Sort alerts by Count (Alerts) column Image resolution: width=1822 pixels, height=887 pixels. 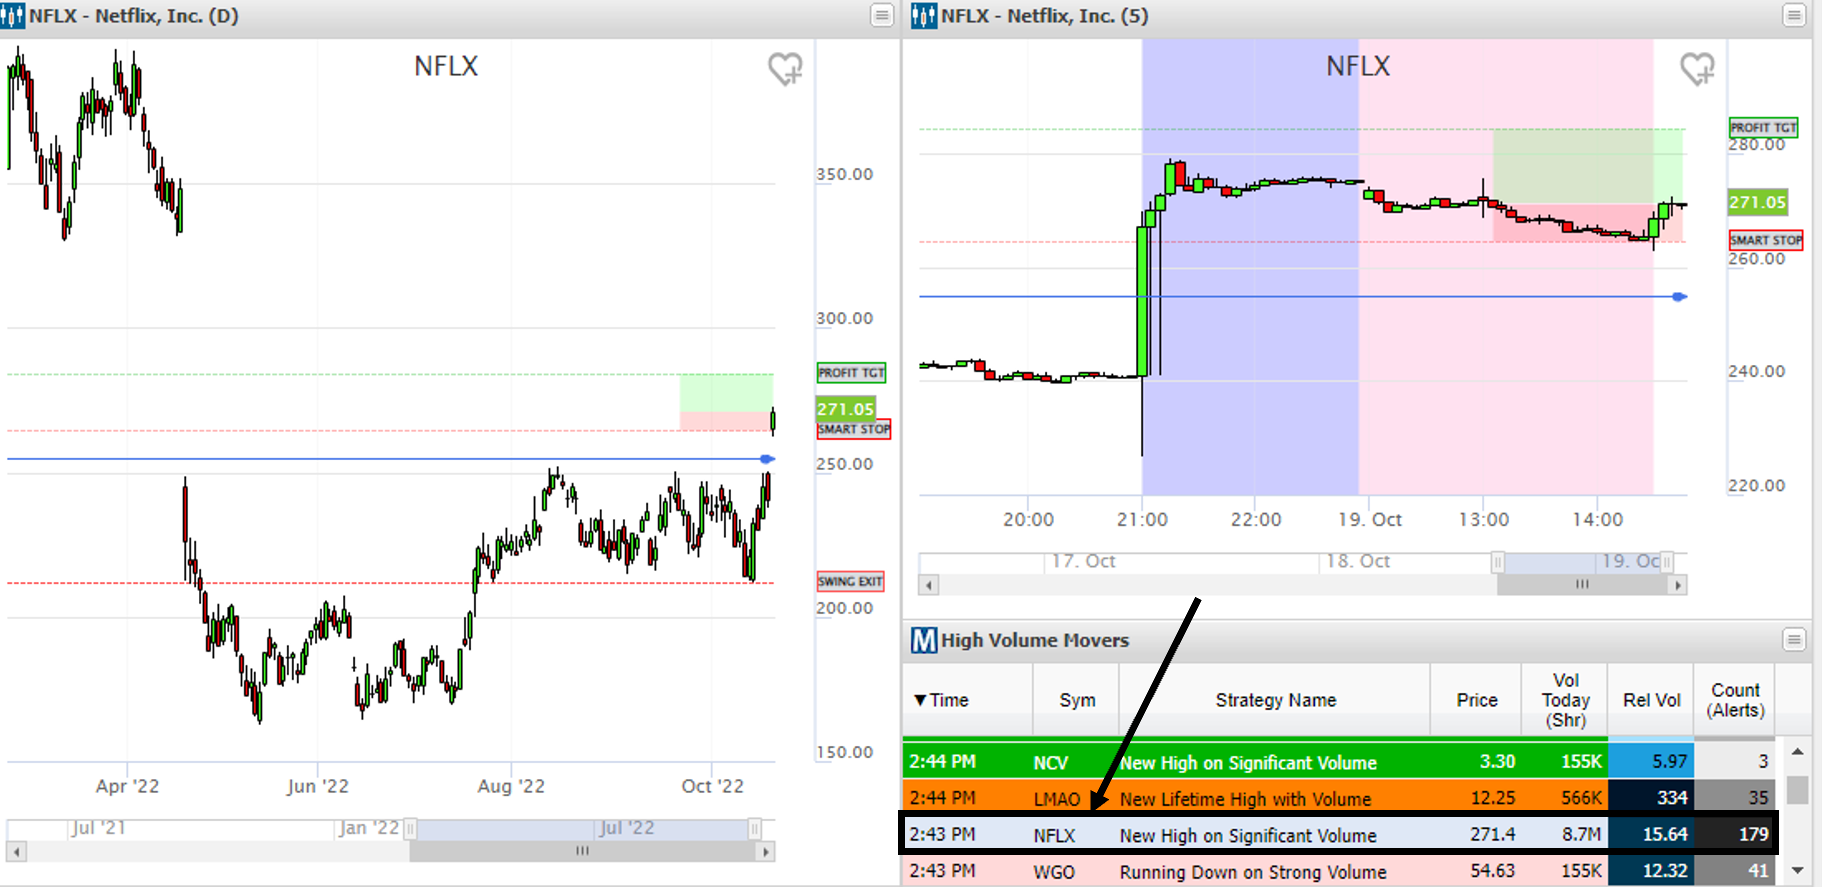pyautogui.click(x=1735, y=700)
